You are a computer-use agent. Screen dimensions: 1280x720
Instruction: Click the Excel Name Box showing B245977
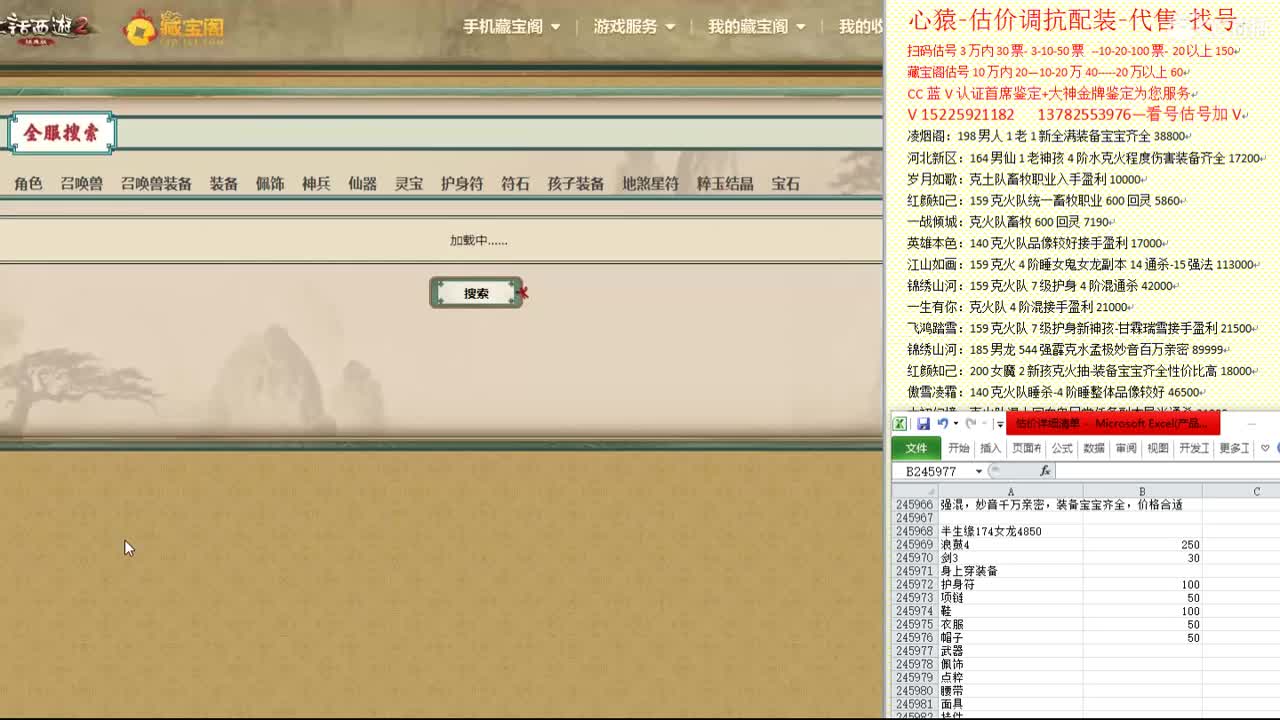(931, 471)
